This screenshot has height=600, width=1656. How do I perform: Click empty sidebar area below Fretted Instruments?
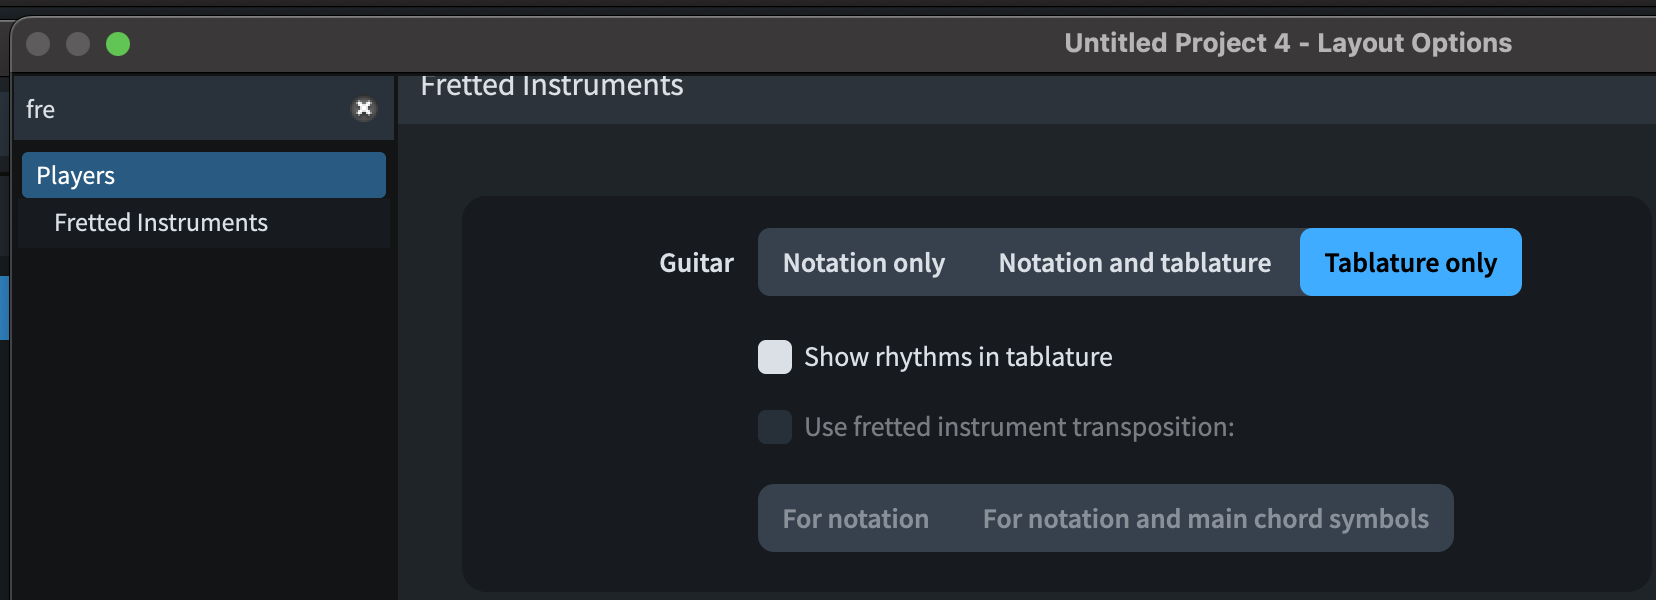(x=203, y=420)
